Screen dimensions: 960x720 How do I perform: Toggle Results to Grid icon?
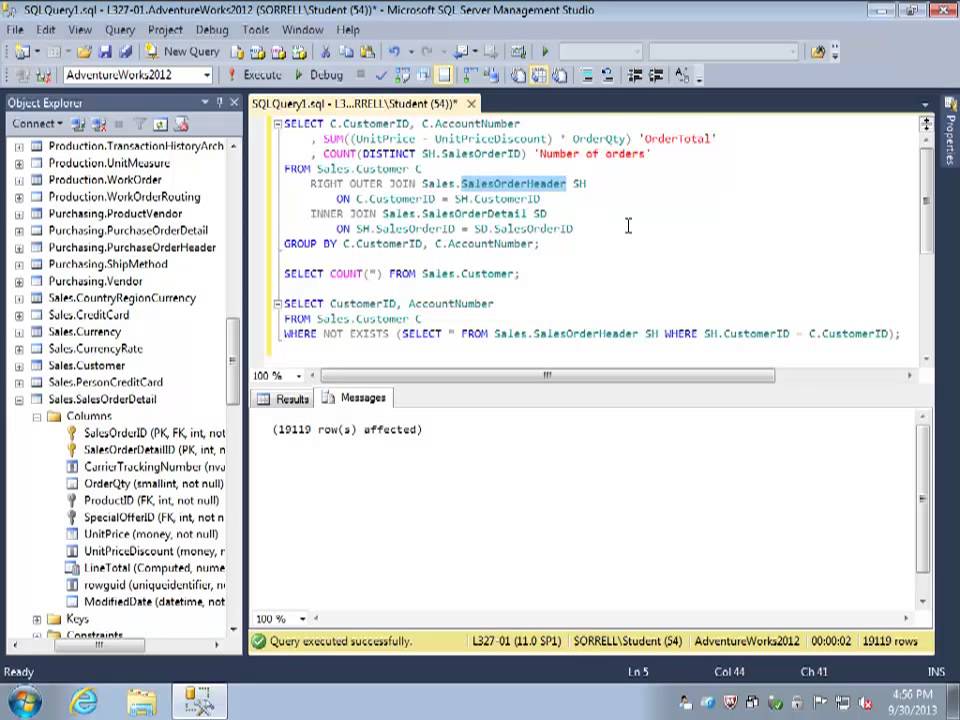[539, 75]
